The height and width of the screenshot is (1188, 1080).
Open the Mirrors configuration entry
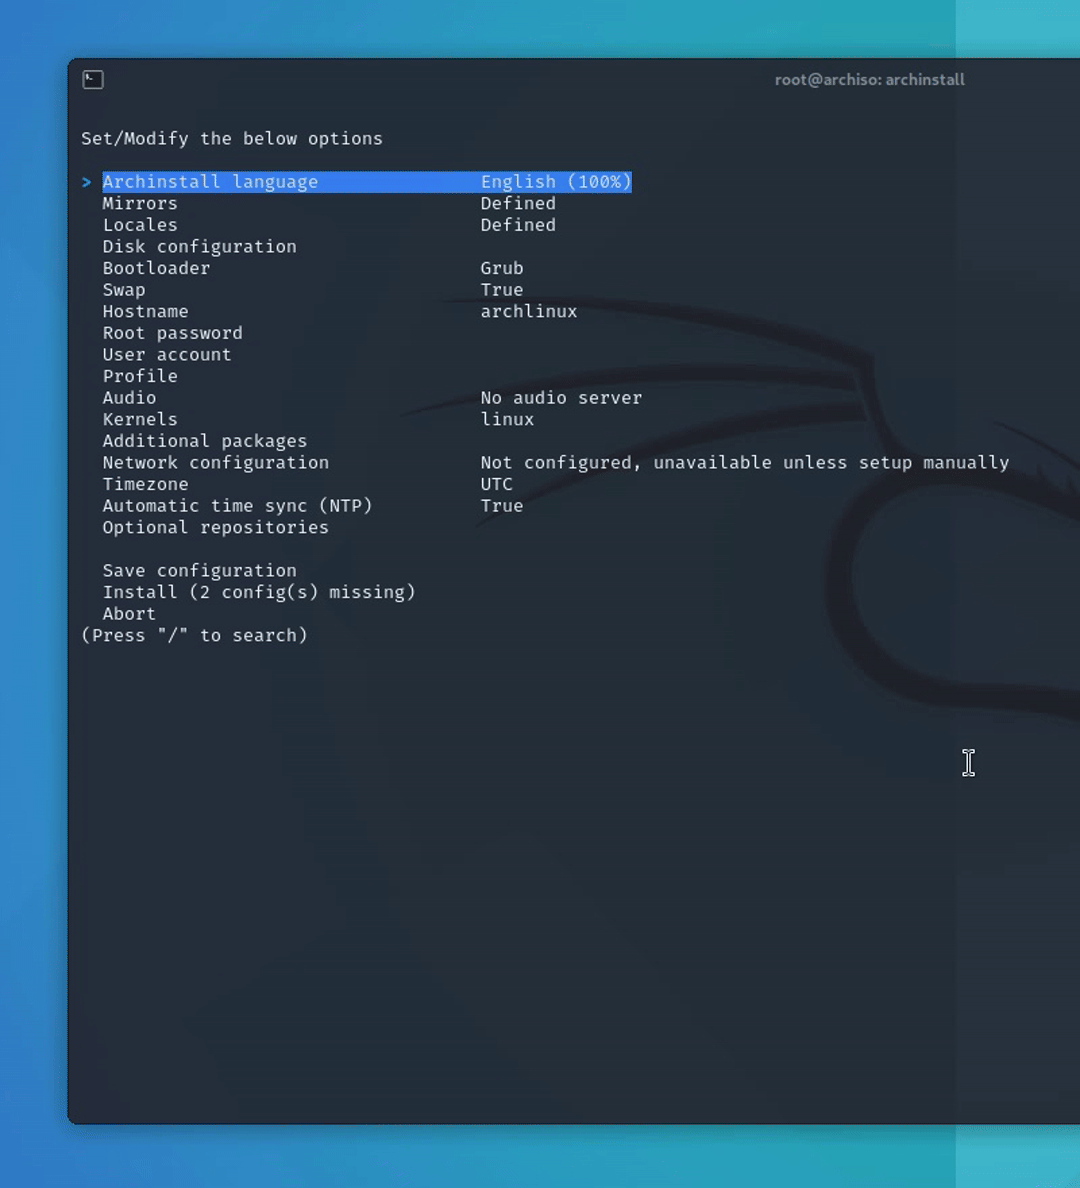click(140, 203)
